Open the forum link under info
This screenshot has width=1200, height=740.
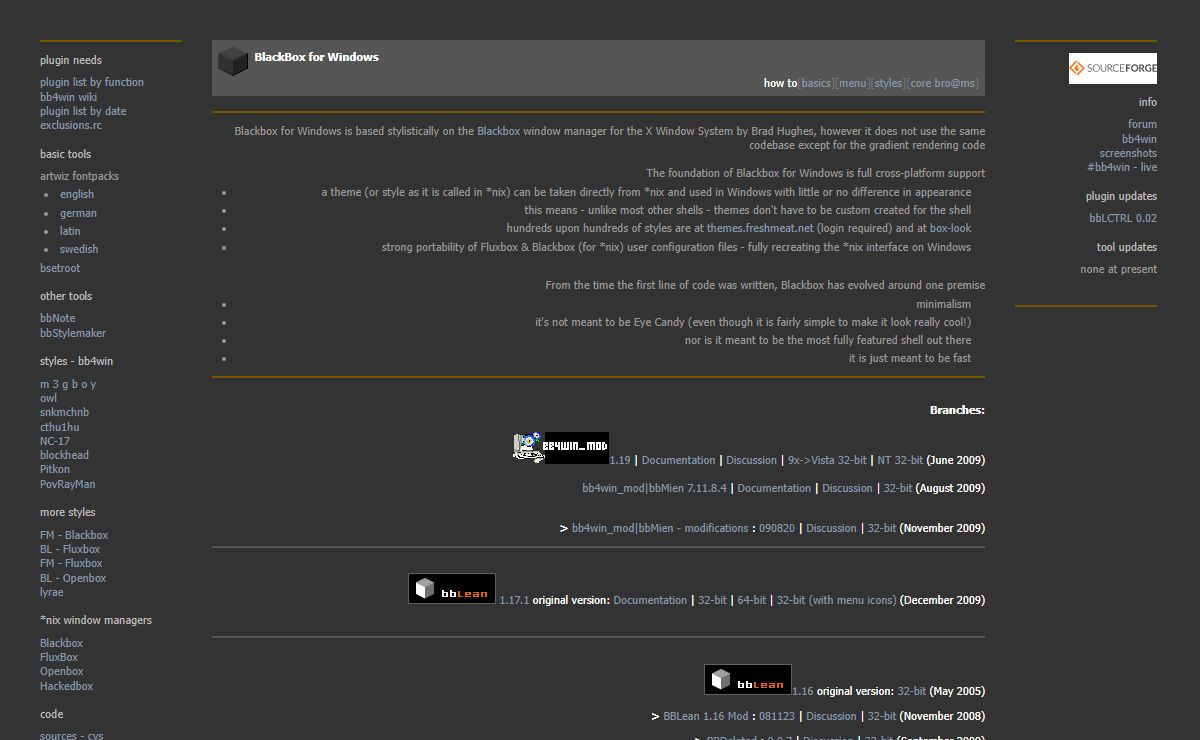point(1142,124)
